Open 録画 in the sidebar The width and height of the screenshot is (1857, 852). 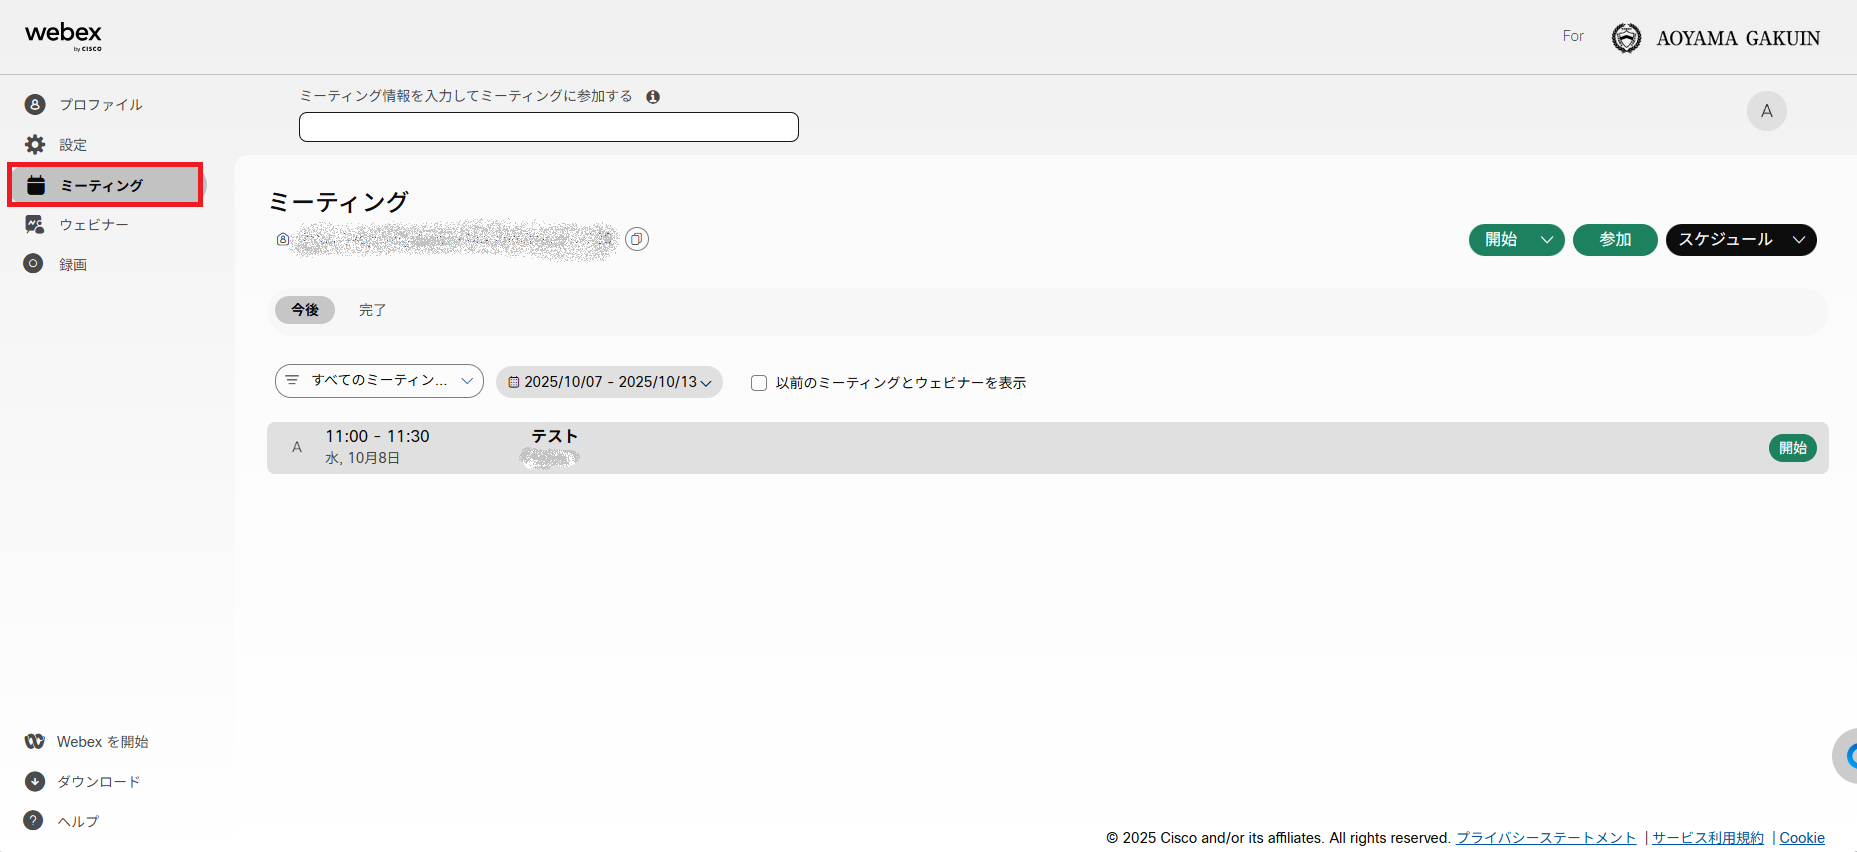[57, 264]
